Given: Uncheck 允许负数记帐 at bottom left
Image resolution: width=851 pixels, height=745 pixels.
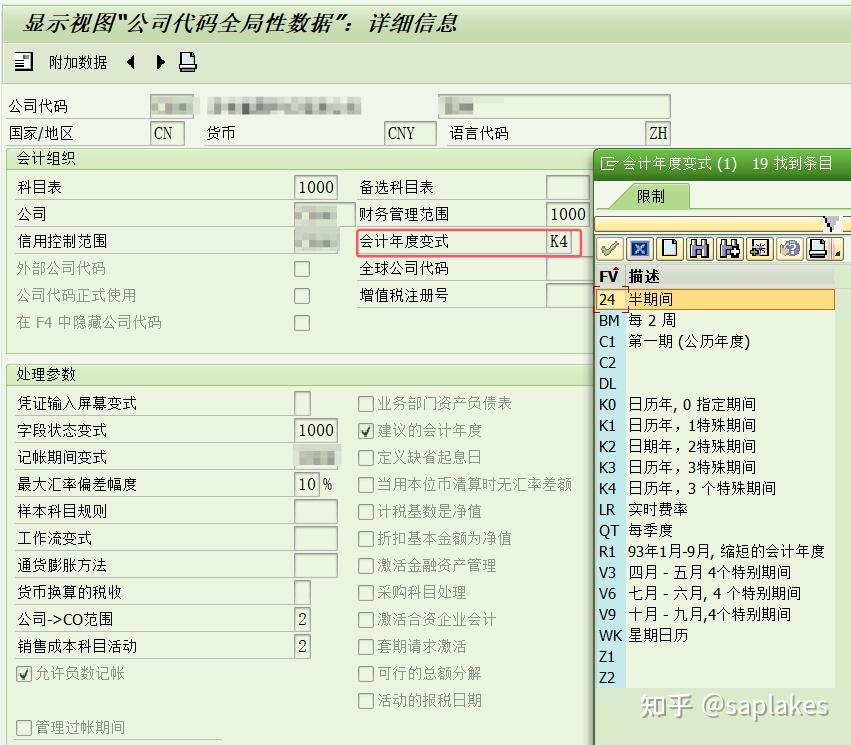Looking at the screenshot, I should tap(22, 673).
